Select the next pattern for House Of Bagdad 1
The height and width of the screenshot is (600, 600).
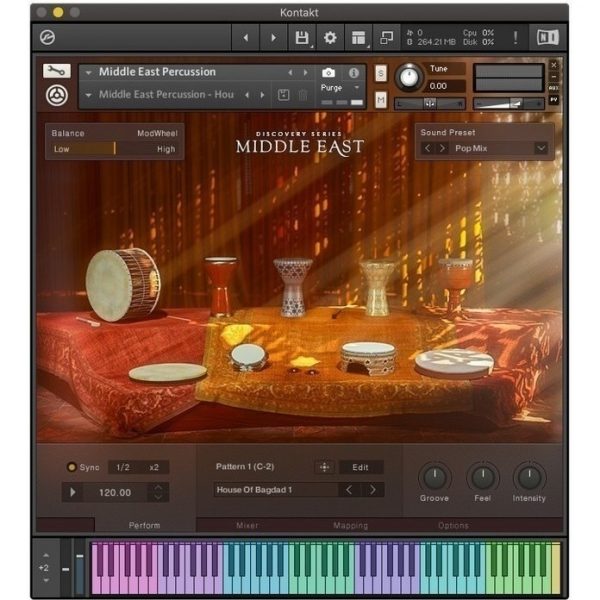pos(372,490)
